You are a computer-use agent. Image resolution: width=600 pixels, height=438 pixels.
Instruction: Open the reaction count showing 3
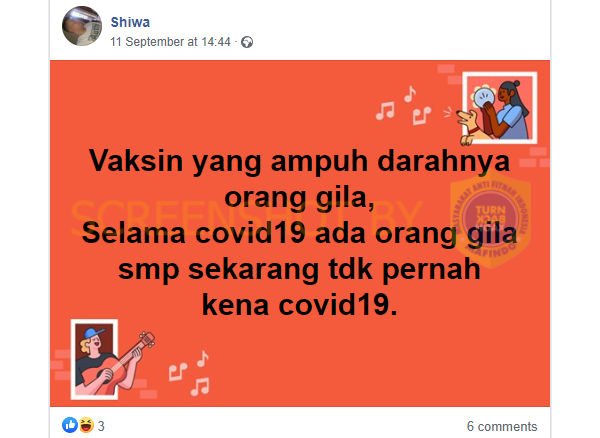(x=101, y=426)
